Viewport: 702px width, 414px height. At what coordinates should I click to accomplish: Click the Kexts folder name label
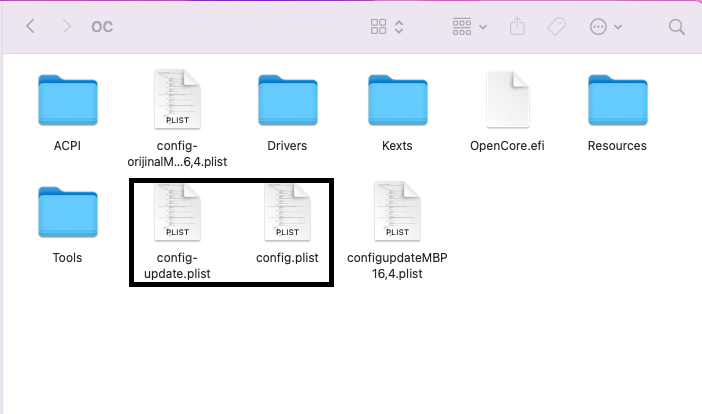click(x=397, y=146)
